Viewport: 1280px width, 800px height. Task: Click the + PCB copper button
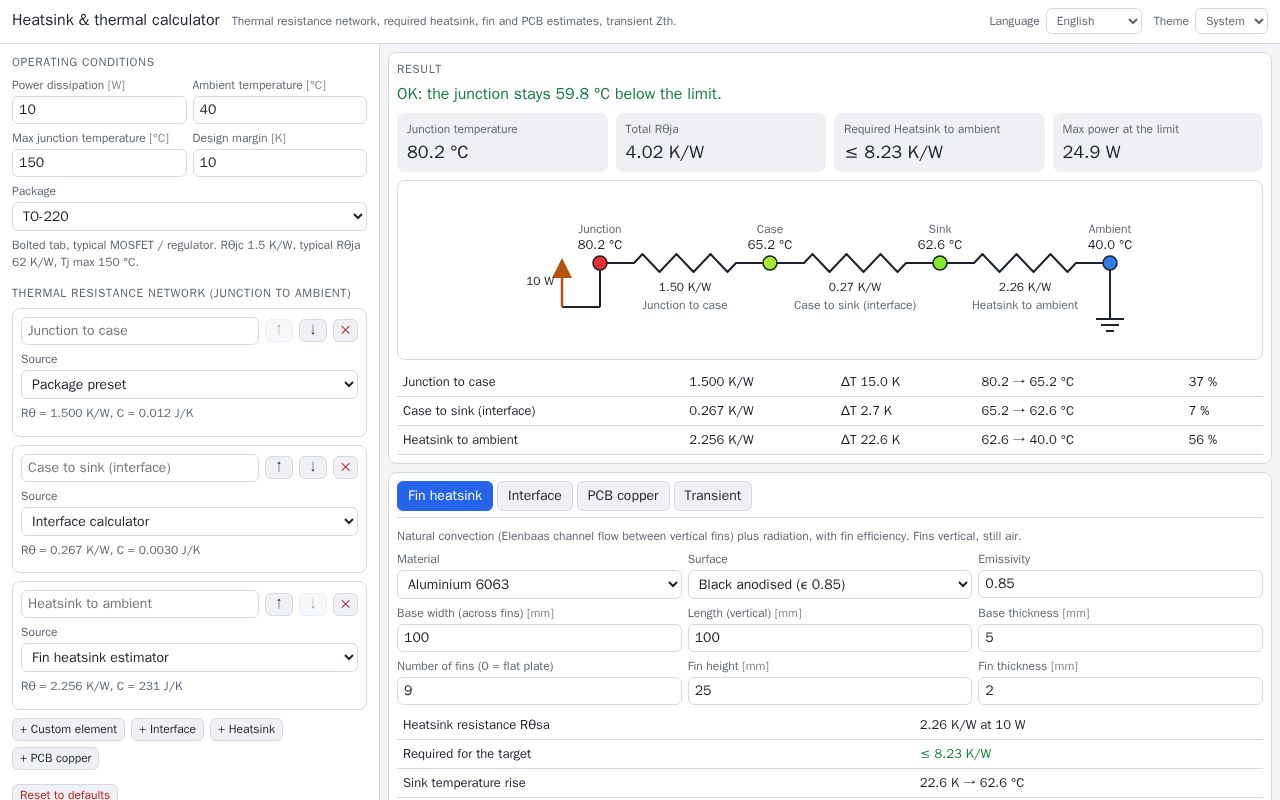(55, 758)
